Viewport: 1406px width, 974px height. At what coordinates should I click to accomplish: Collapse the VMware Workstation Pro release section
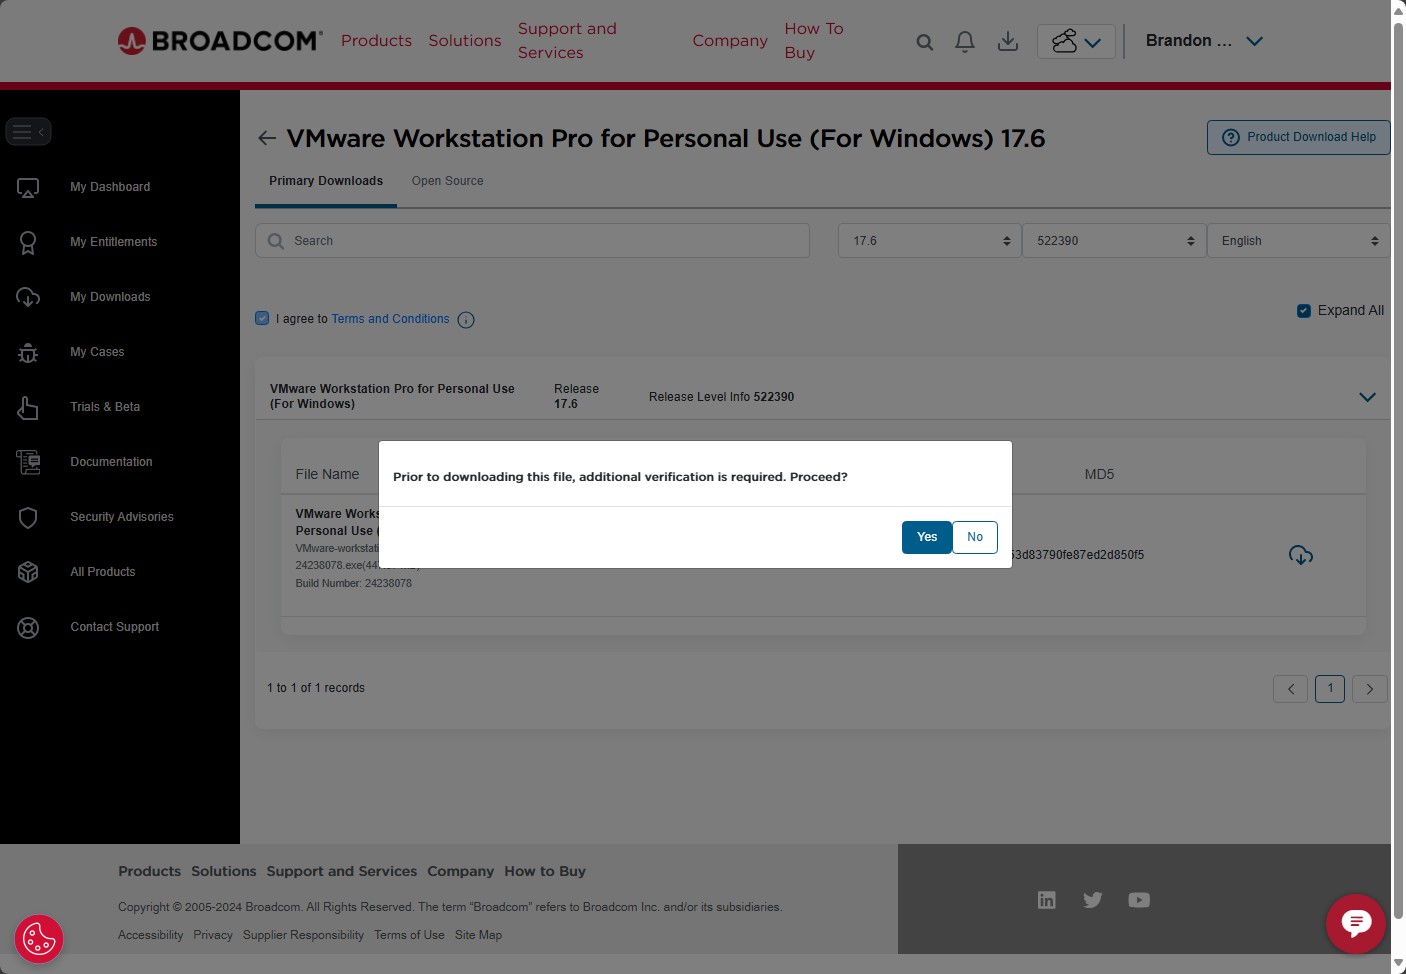point(1368,397)
